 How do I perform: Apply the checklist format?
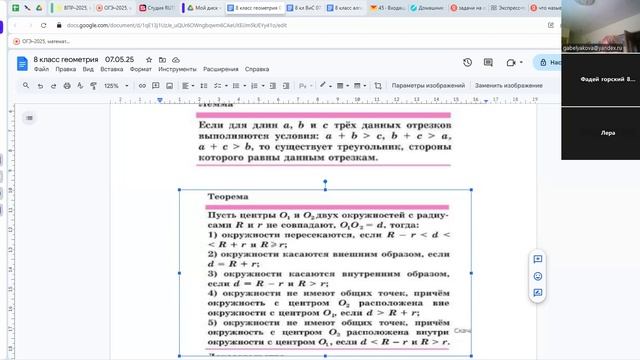tap(217, 86)
